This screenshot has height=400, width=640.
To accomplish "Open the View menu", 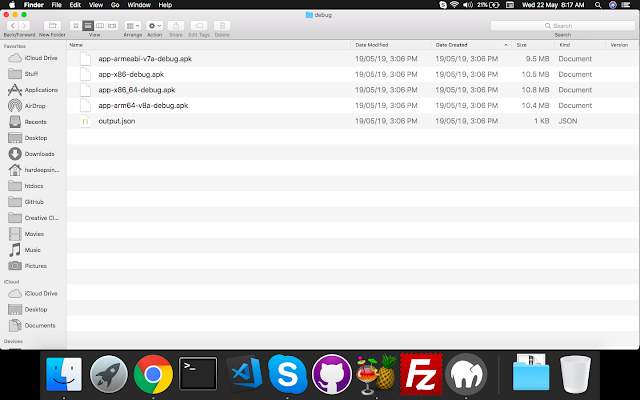I will click(x=96, y=5).
